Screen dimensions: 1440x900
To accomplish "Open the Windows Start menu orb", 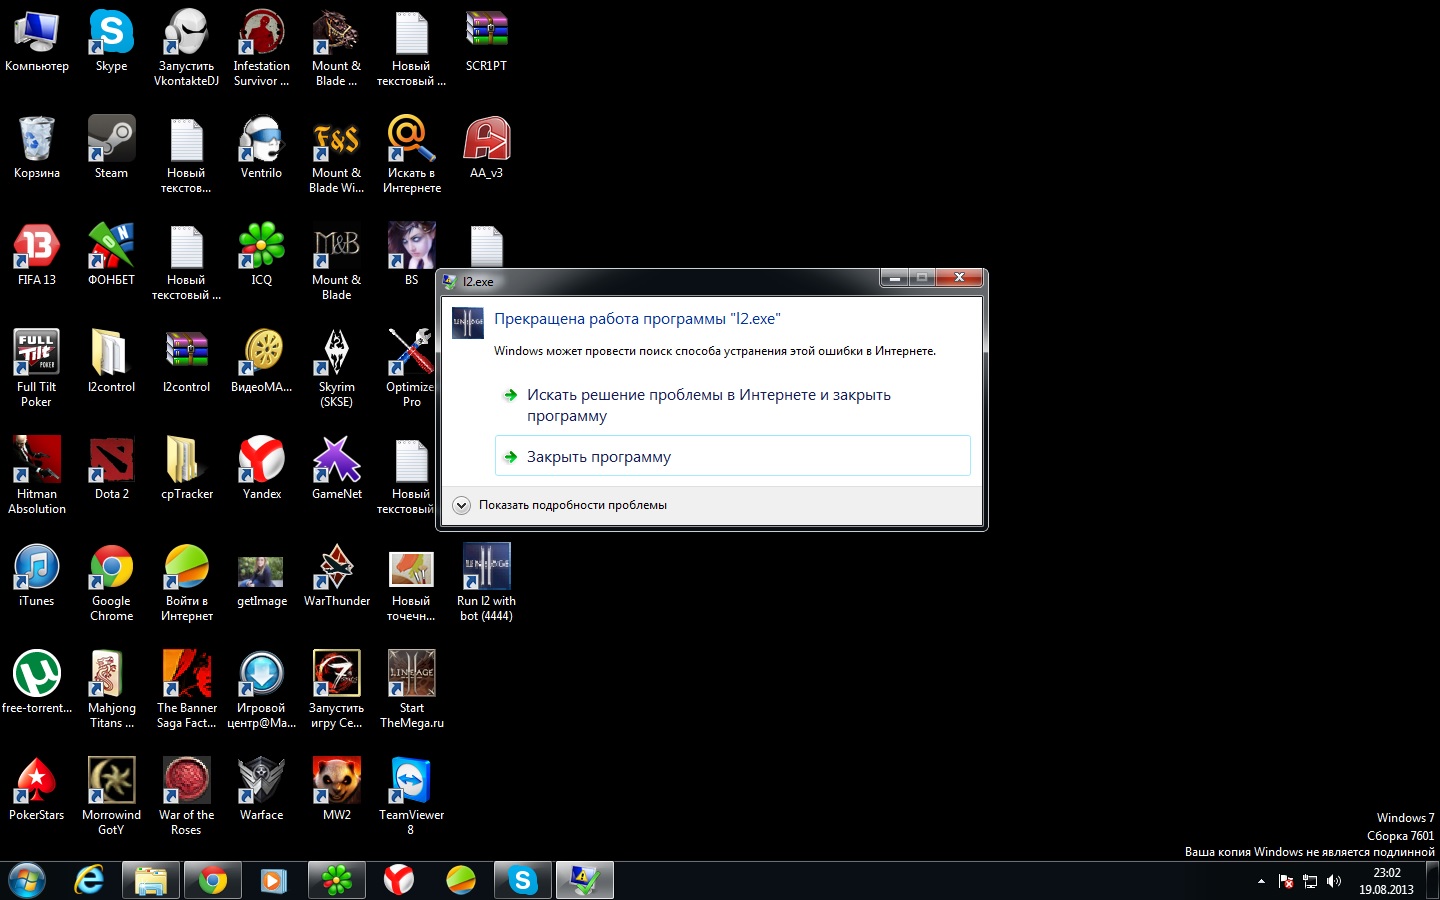I will 27,881.
